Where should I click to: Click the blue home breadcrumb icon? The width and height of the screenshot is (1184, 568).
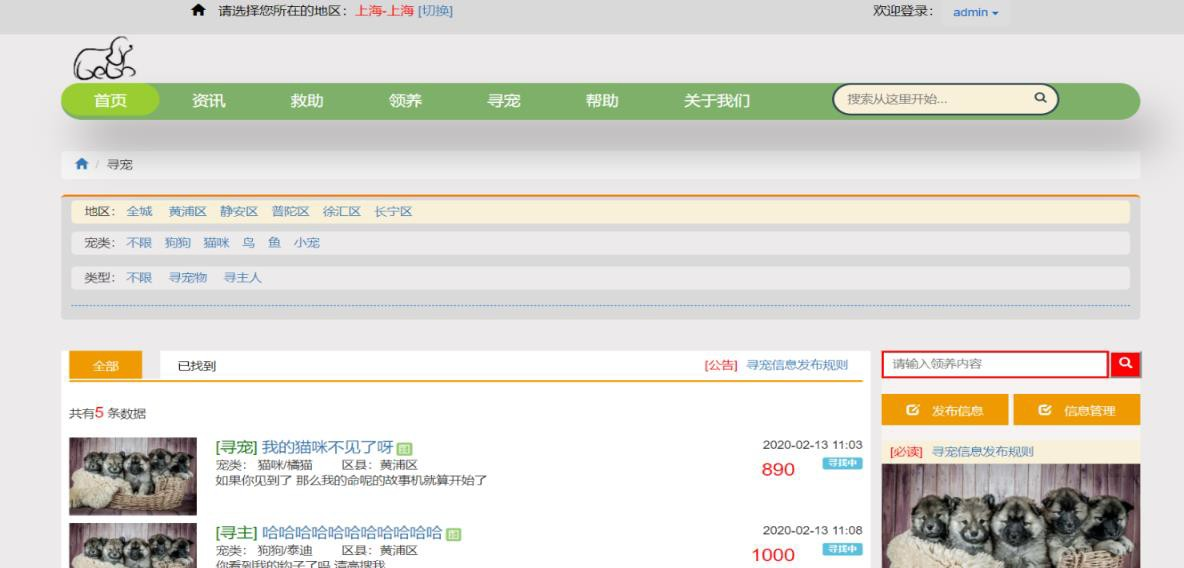point(82,164)
